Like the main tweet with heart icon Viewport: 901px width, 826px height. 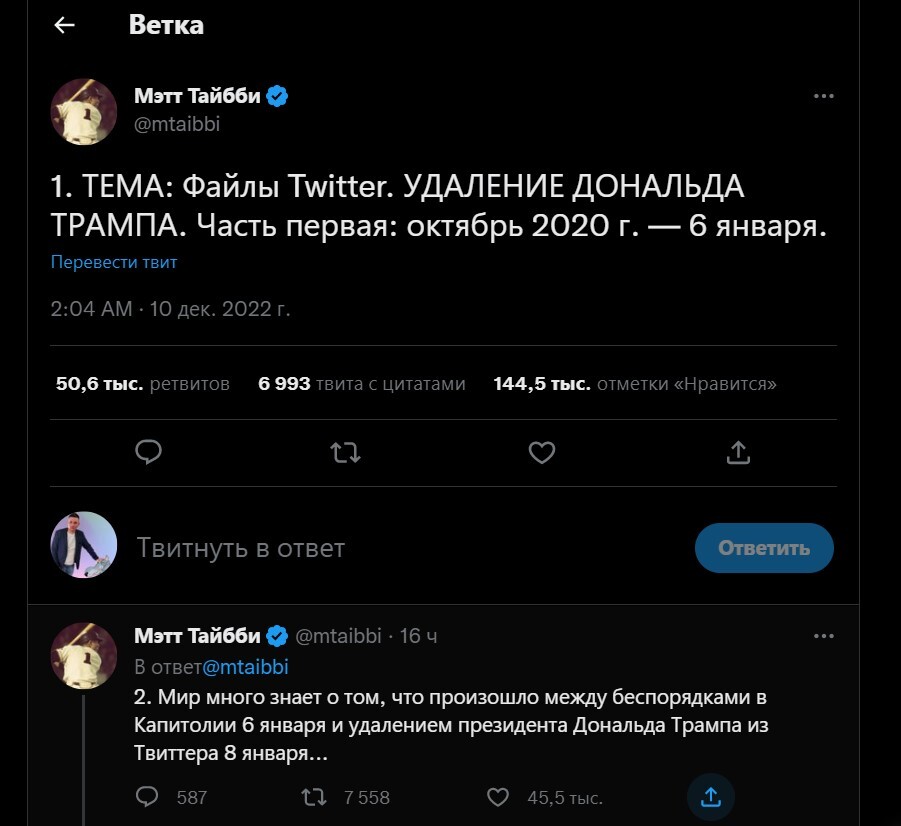pyautogui.click(x=541, y=453)
